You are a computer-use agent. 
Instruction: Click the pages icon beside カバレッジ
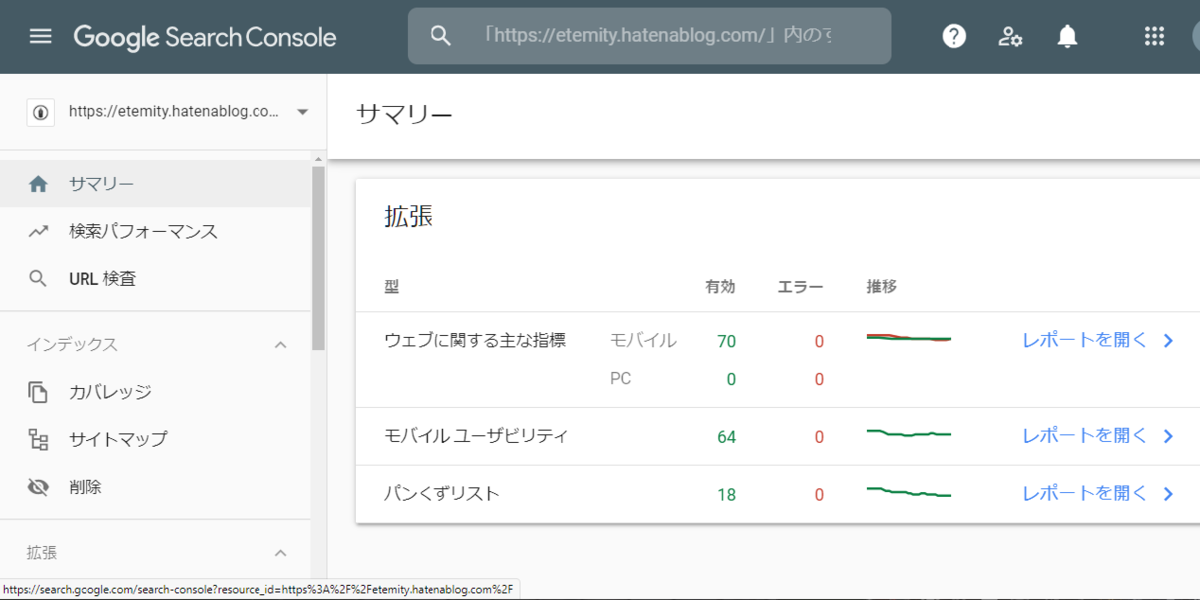coord(39,392)
